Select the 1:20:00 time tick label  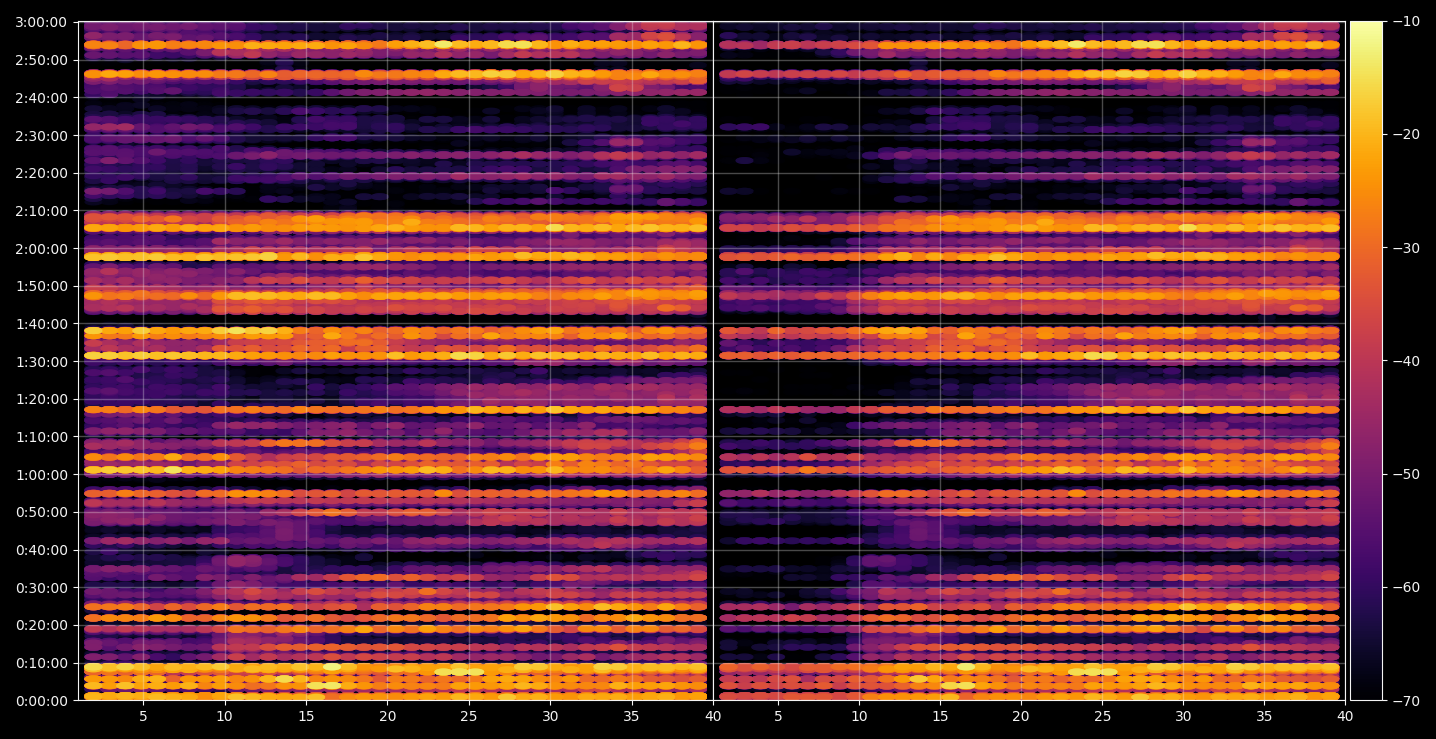(x=42, y=399)
